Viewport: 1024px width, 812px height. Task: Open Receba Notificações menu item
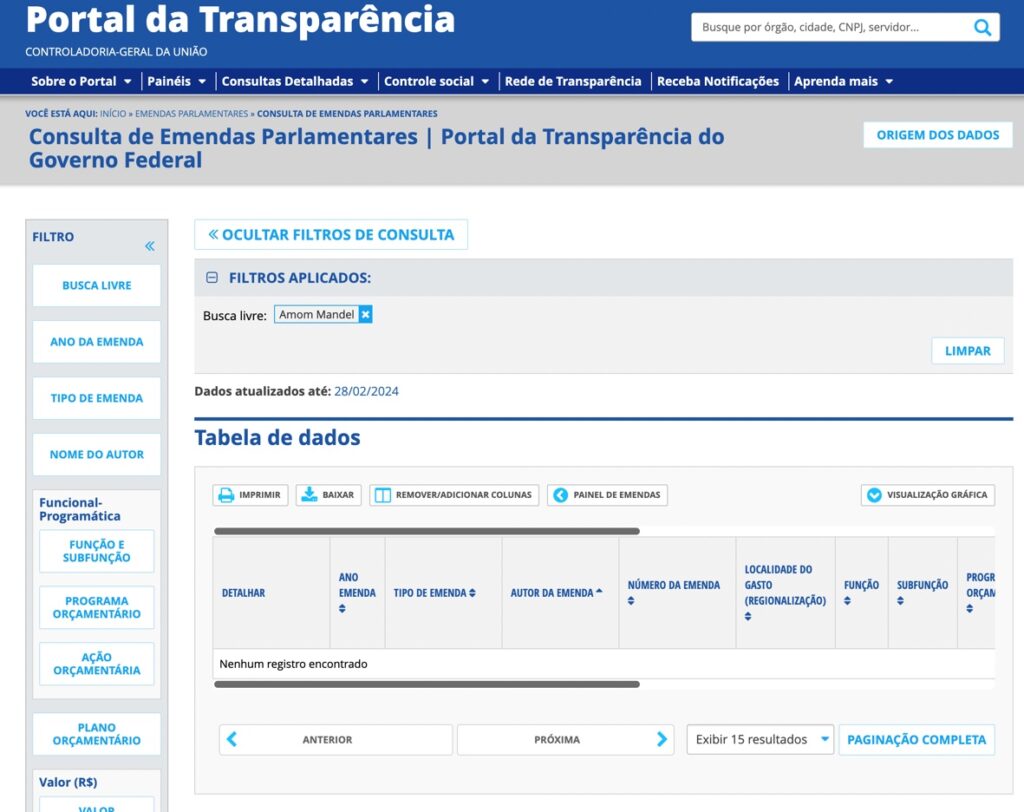[717, 81]
